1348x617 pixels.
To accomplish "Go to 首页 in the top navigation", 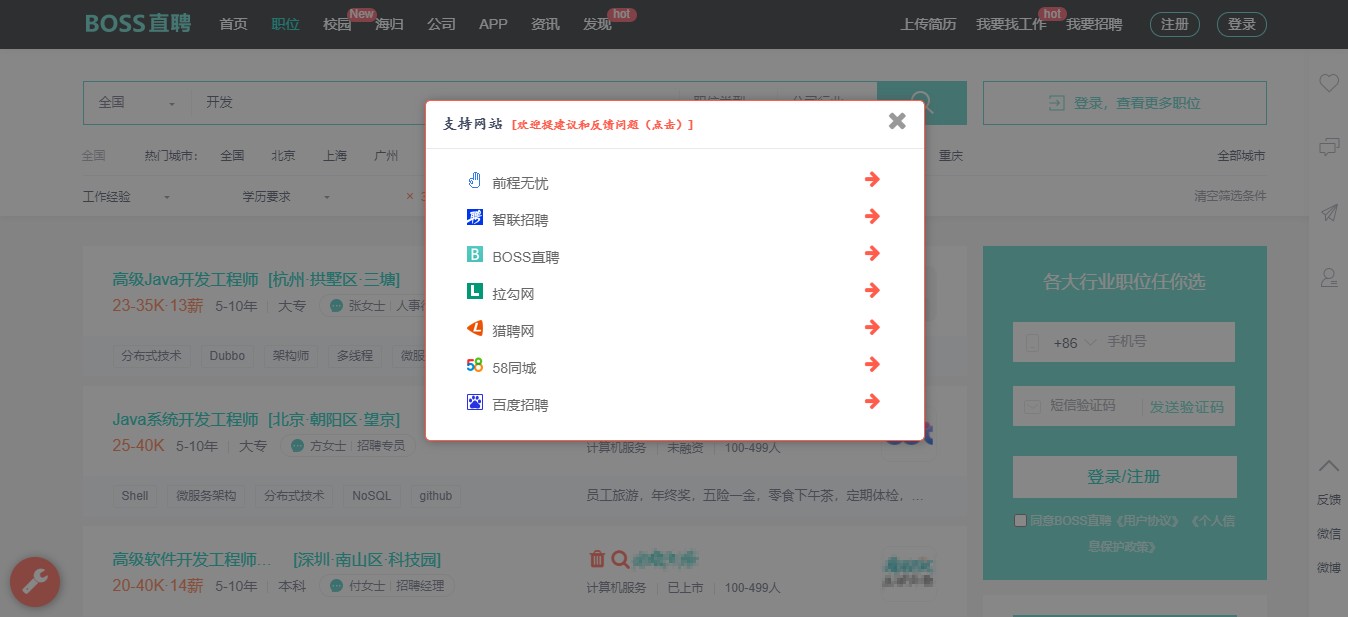I will click(x=233, y=24).
